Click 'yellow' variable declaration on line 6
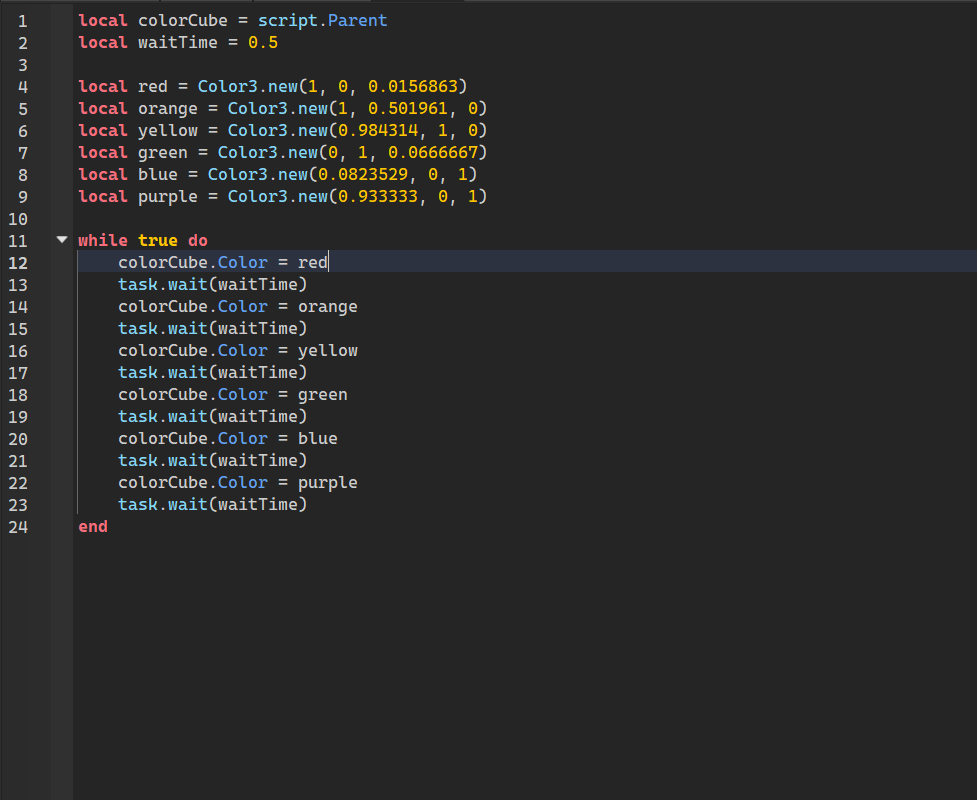Viewport: 977px width, 800px height. pyautogui.click(x=168, y=130)
